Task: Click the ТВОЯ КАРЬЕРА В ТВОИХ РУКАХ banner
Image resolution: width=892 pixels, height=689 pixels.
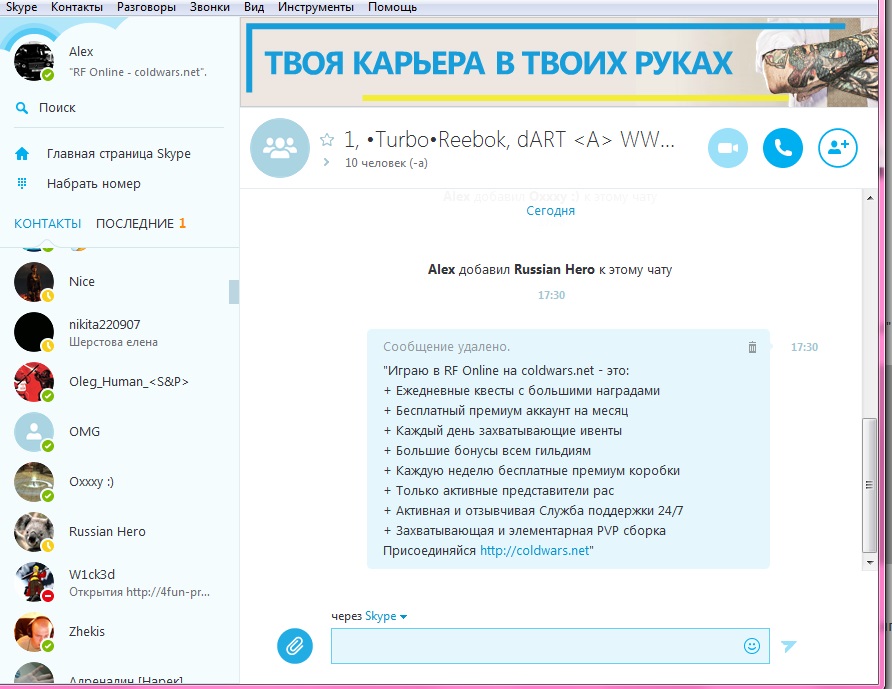Action: pyautogui.click(x=559, y=63)
